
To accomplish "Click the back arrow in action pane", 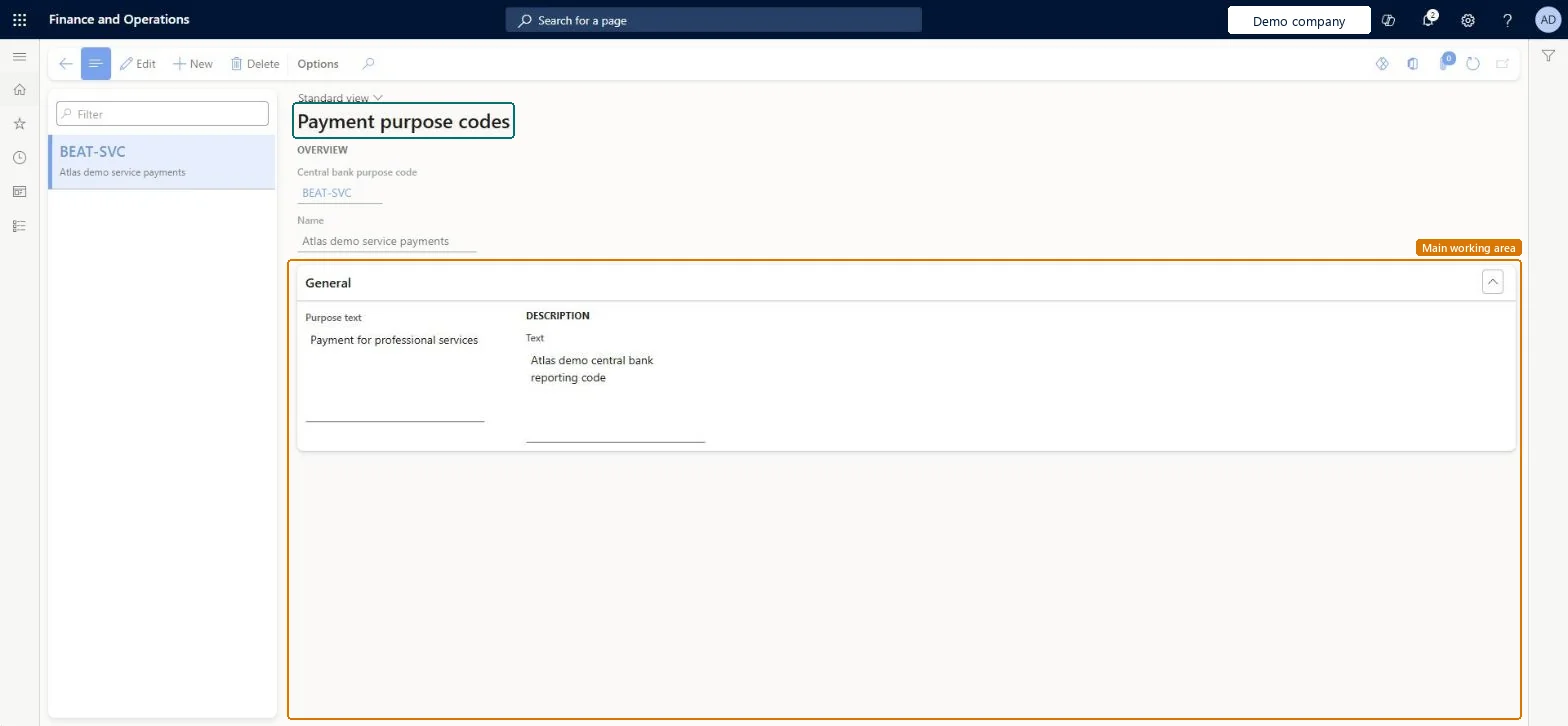I will pos(66,64).
